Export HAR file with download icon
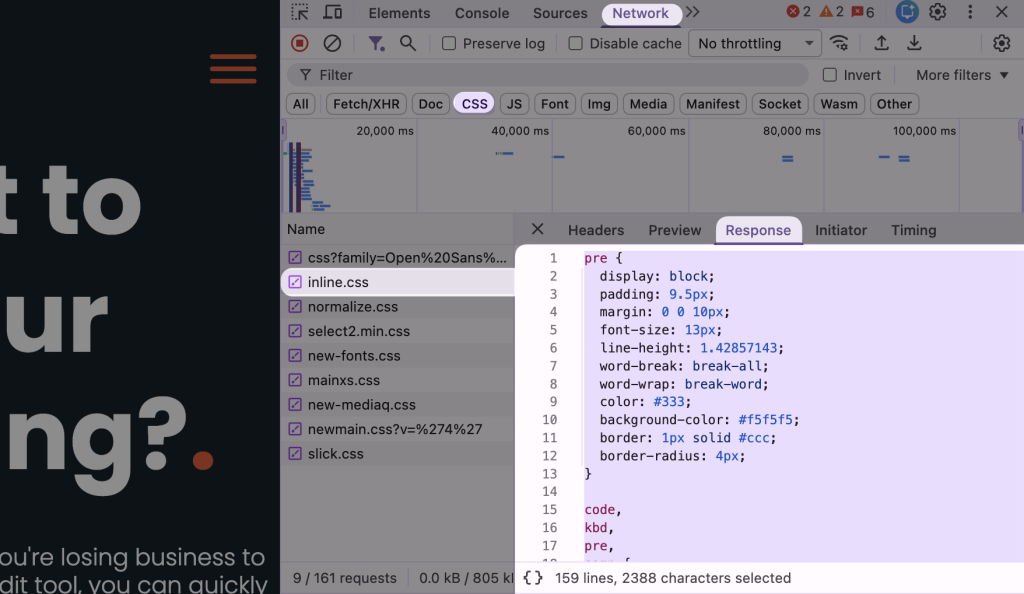The height and width of the screenshot is (594, 1024). pyautogui.click(x=913, y=43)
